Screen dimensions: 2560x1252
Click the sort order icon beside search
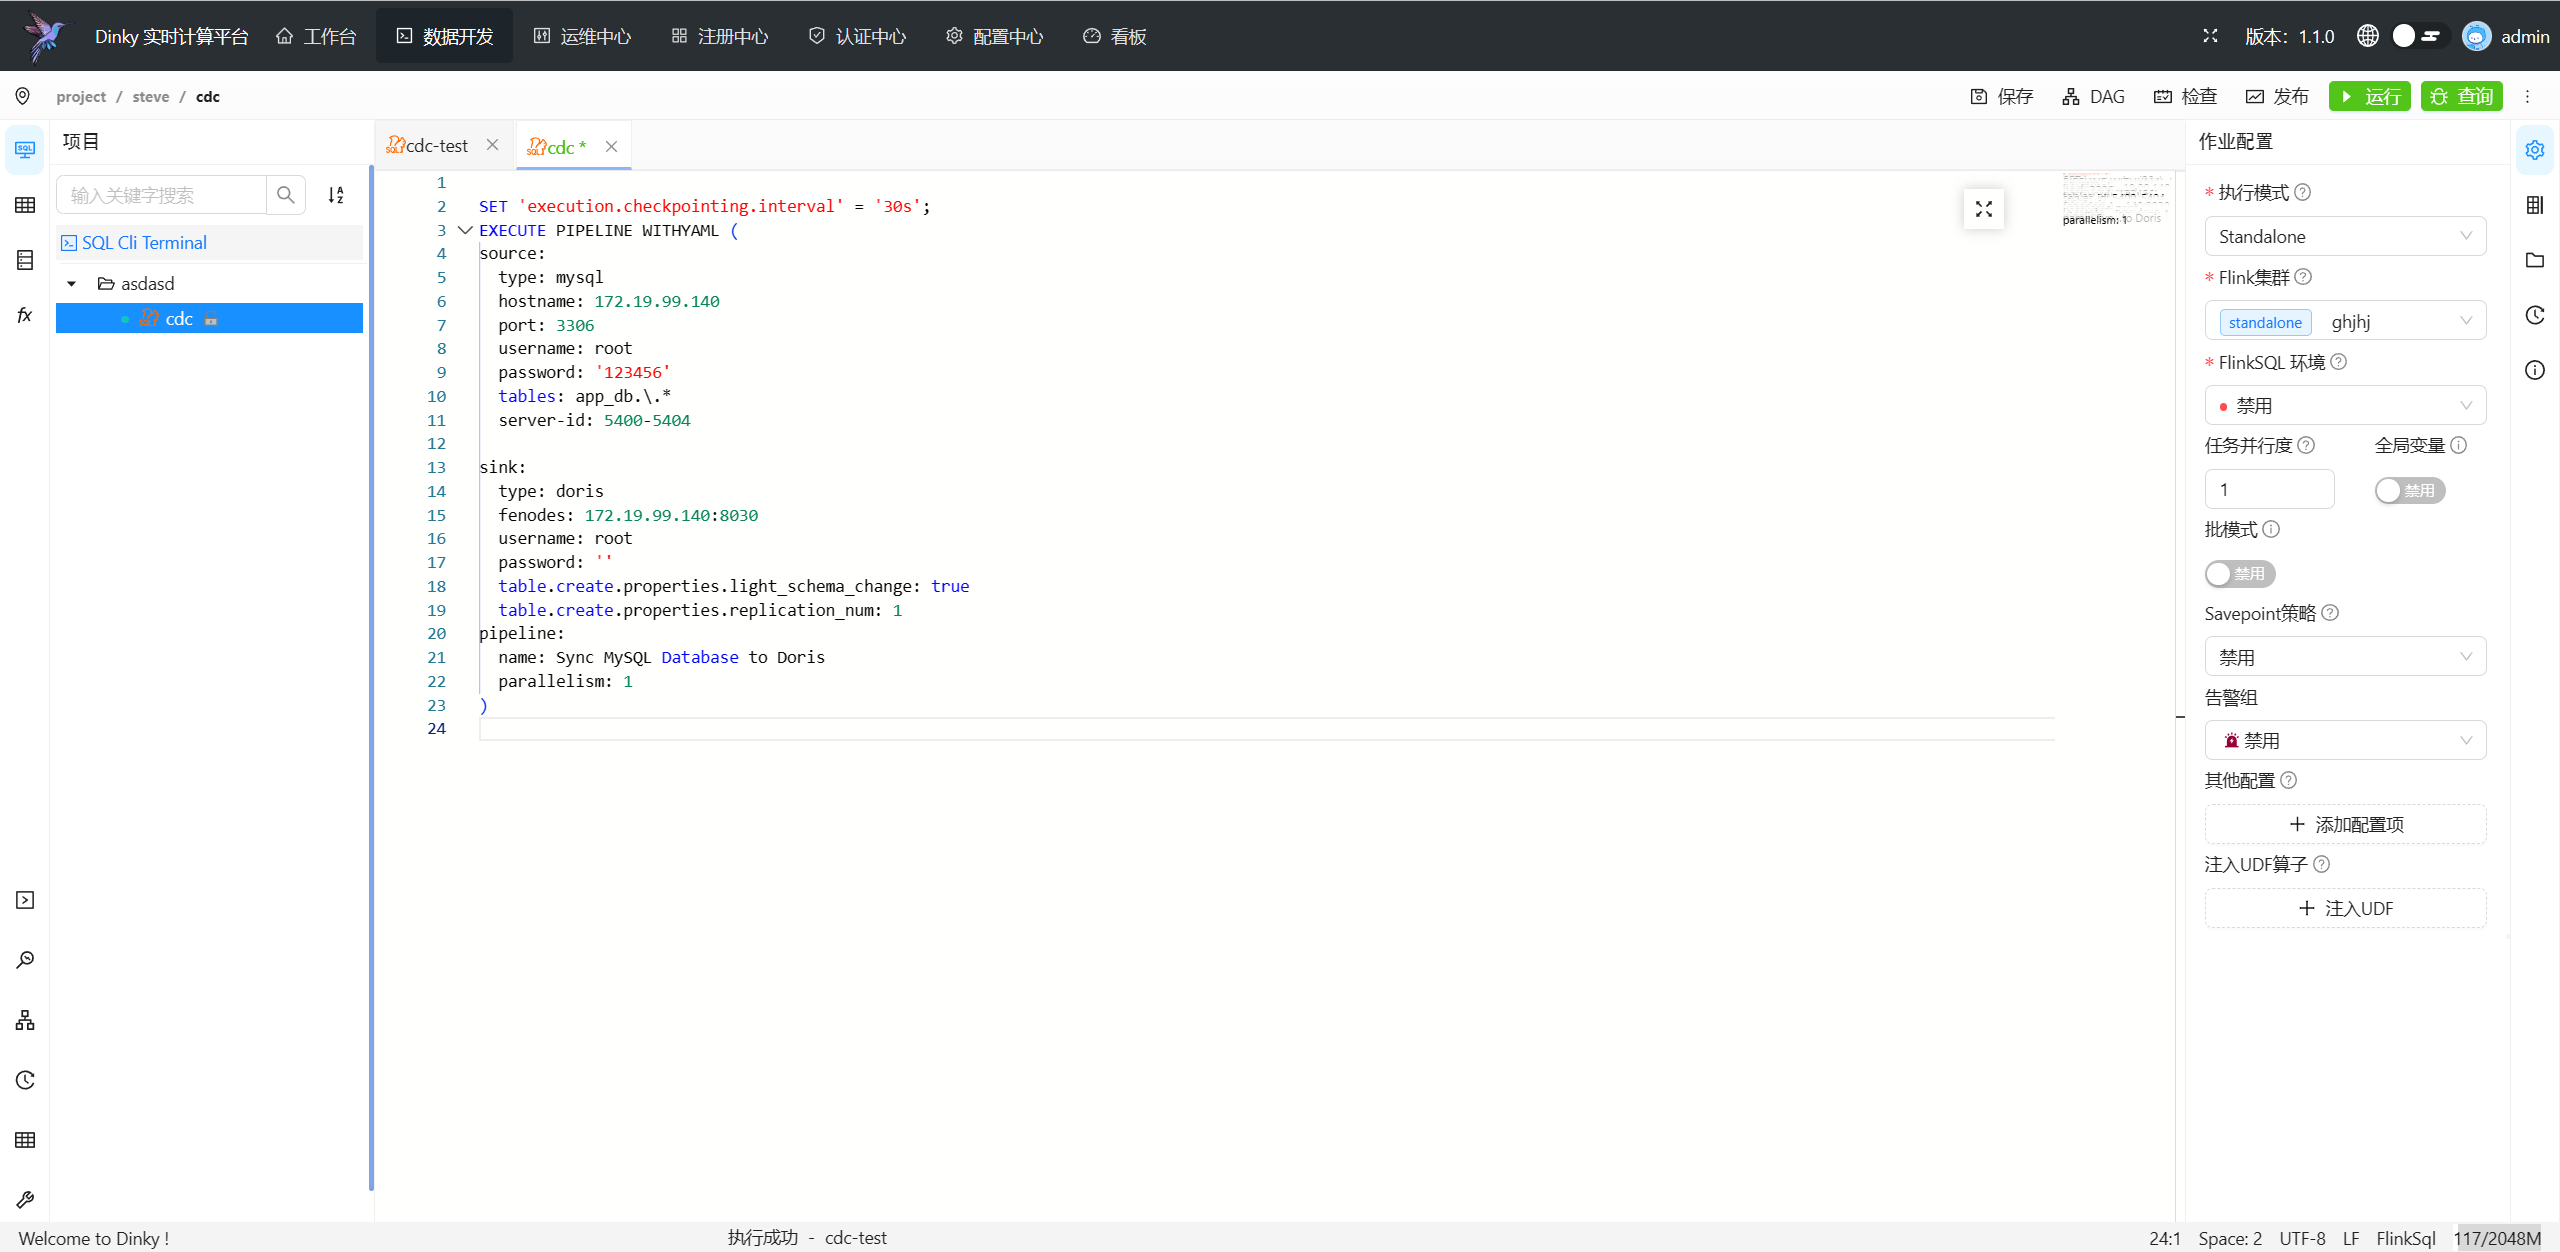tap(336, 195)
